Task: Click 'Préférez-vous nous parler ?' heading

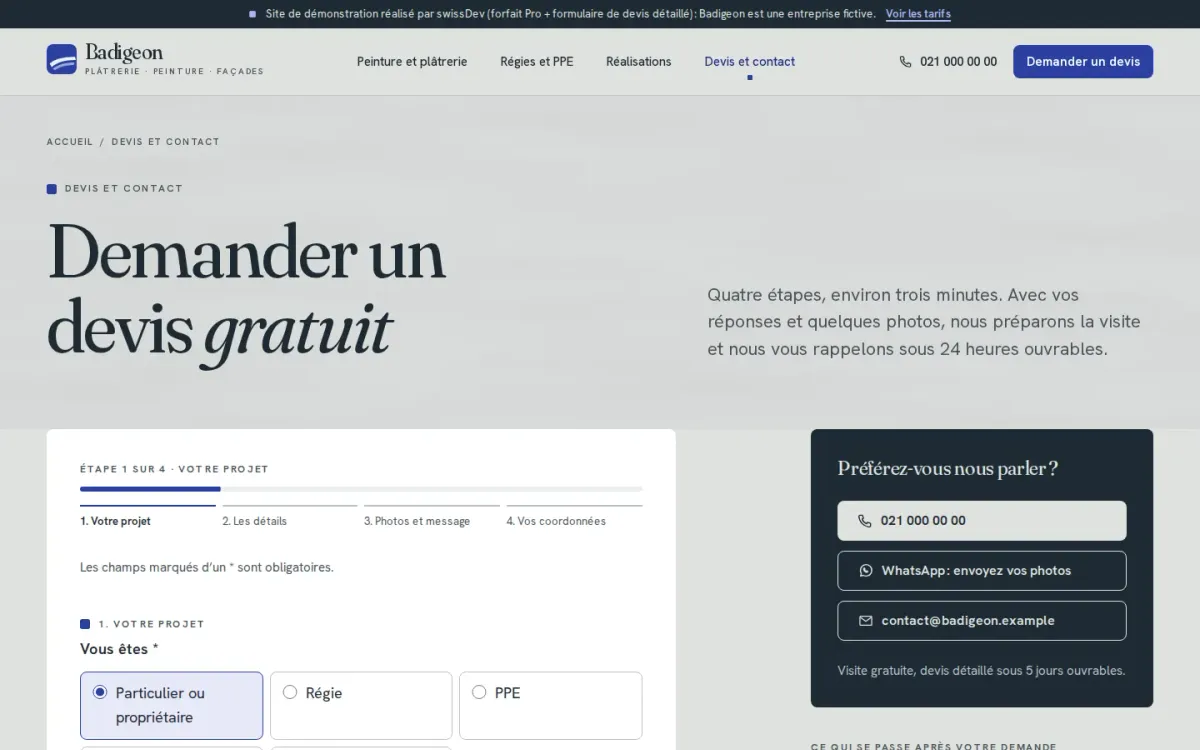Action: tap(948, 468)
